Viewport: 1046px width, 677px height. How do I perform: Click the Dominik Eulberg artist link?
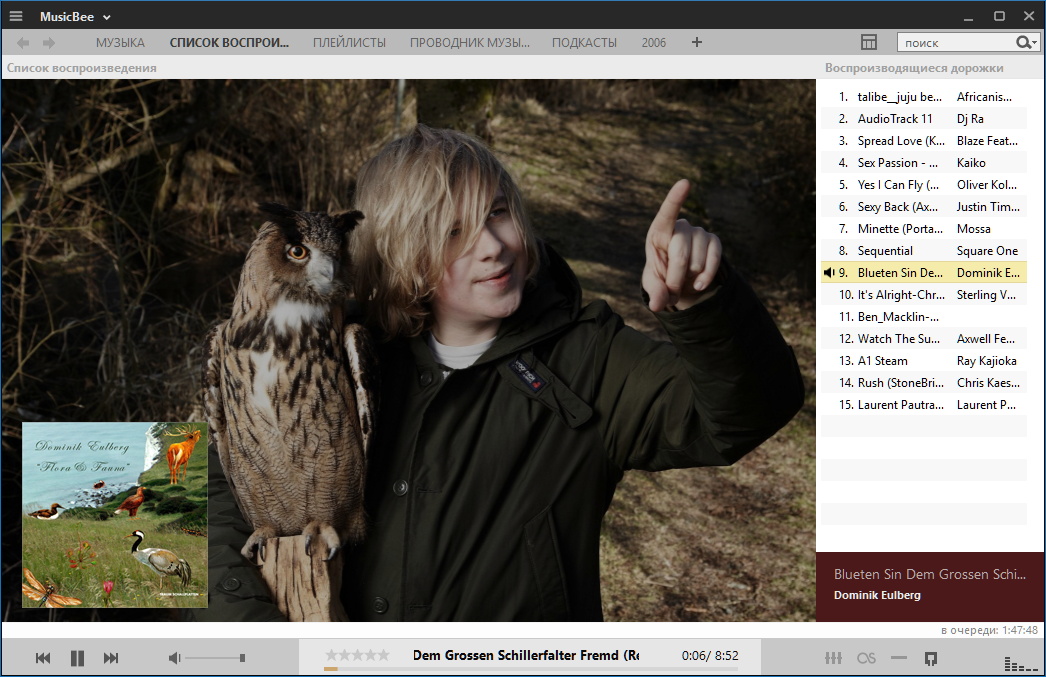click(877, 595)
